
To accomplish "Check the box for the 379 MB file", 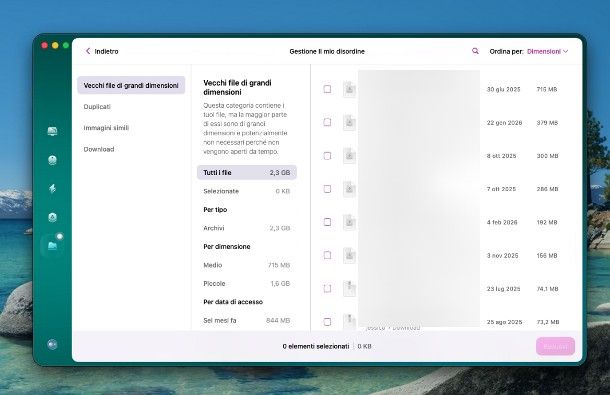I will click(327, 122).
